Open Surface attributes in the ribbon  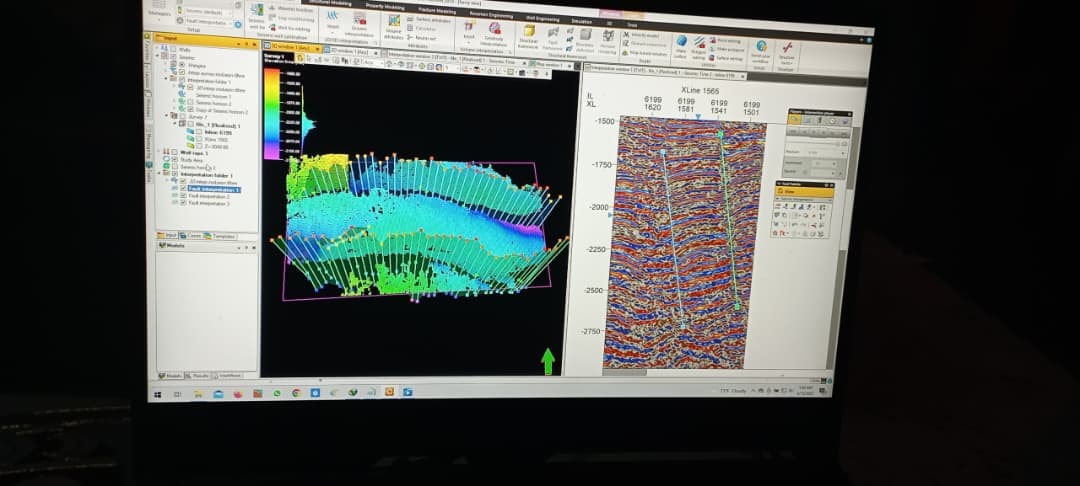428,21
